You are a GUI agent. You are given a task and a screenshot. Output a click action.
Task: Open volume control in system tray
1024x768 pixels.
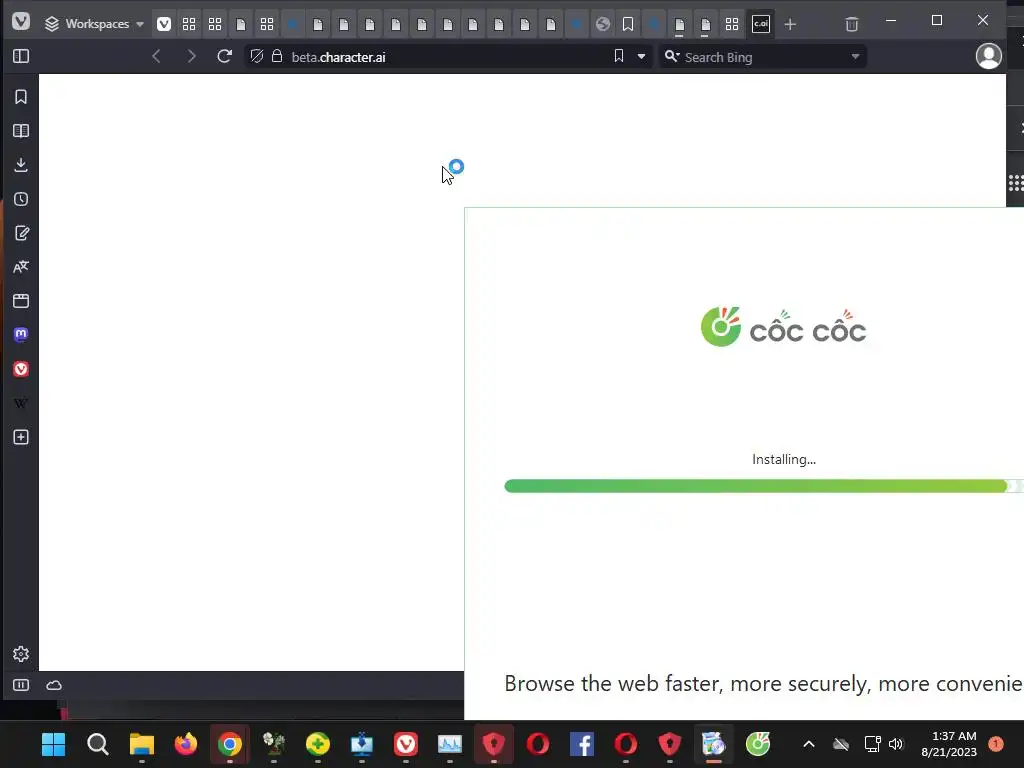tap(896, 744)
